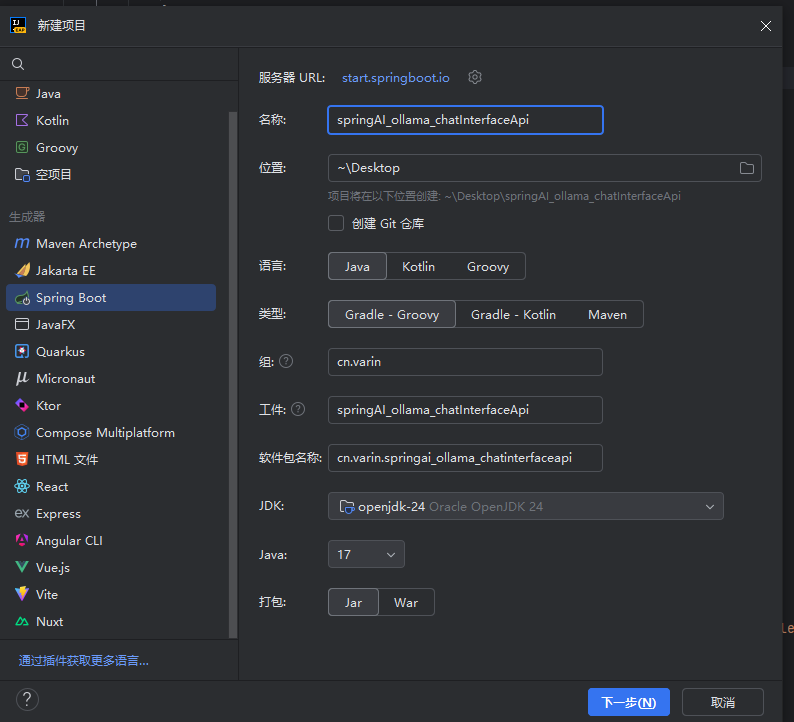Image resolution: width=794 pixels, height=722 pixels.
Task: Choose Groovy as the language
Action: [488, 266]
